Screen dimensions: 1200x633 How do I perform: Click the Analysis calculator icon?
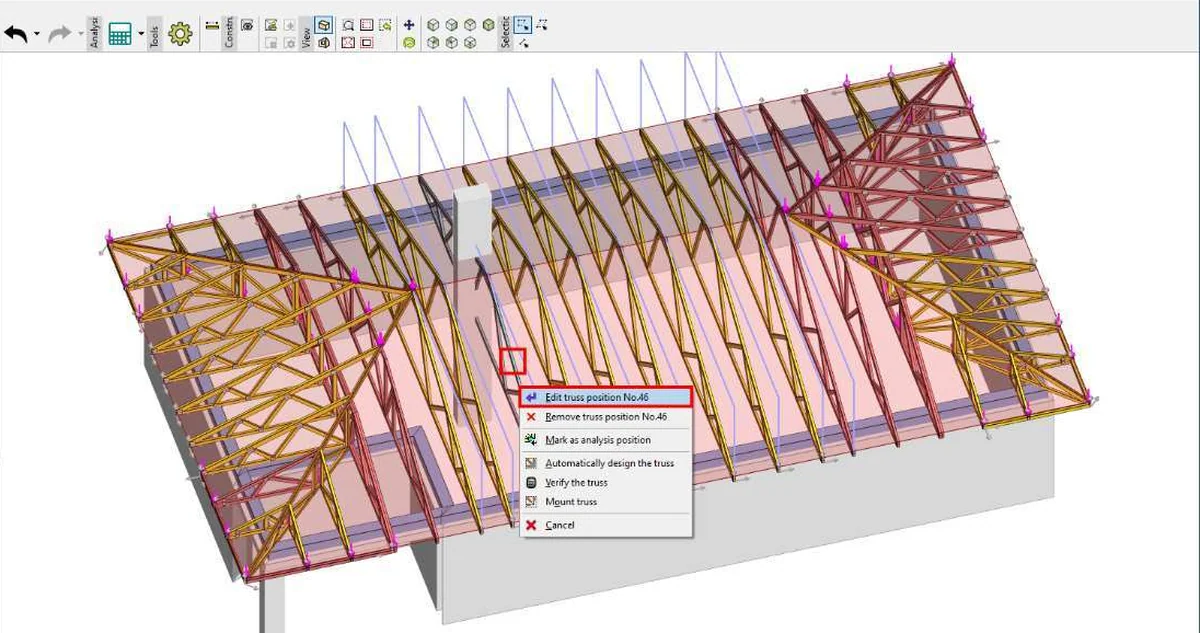(120, 34)
